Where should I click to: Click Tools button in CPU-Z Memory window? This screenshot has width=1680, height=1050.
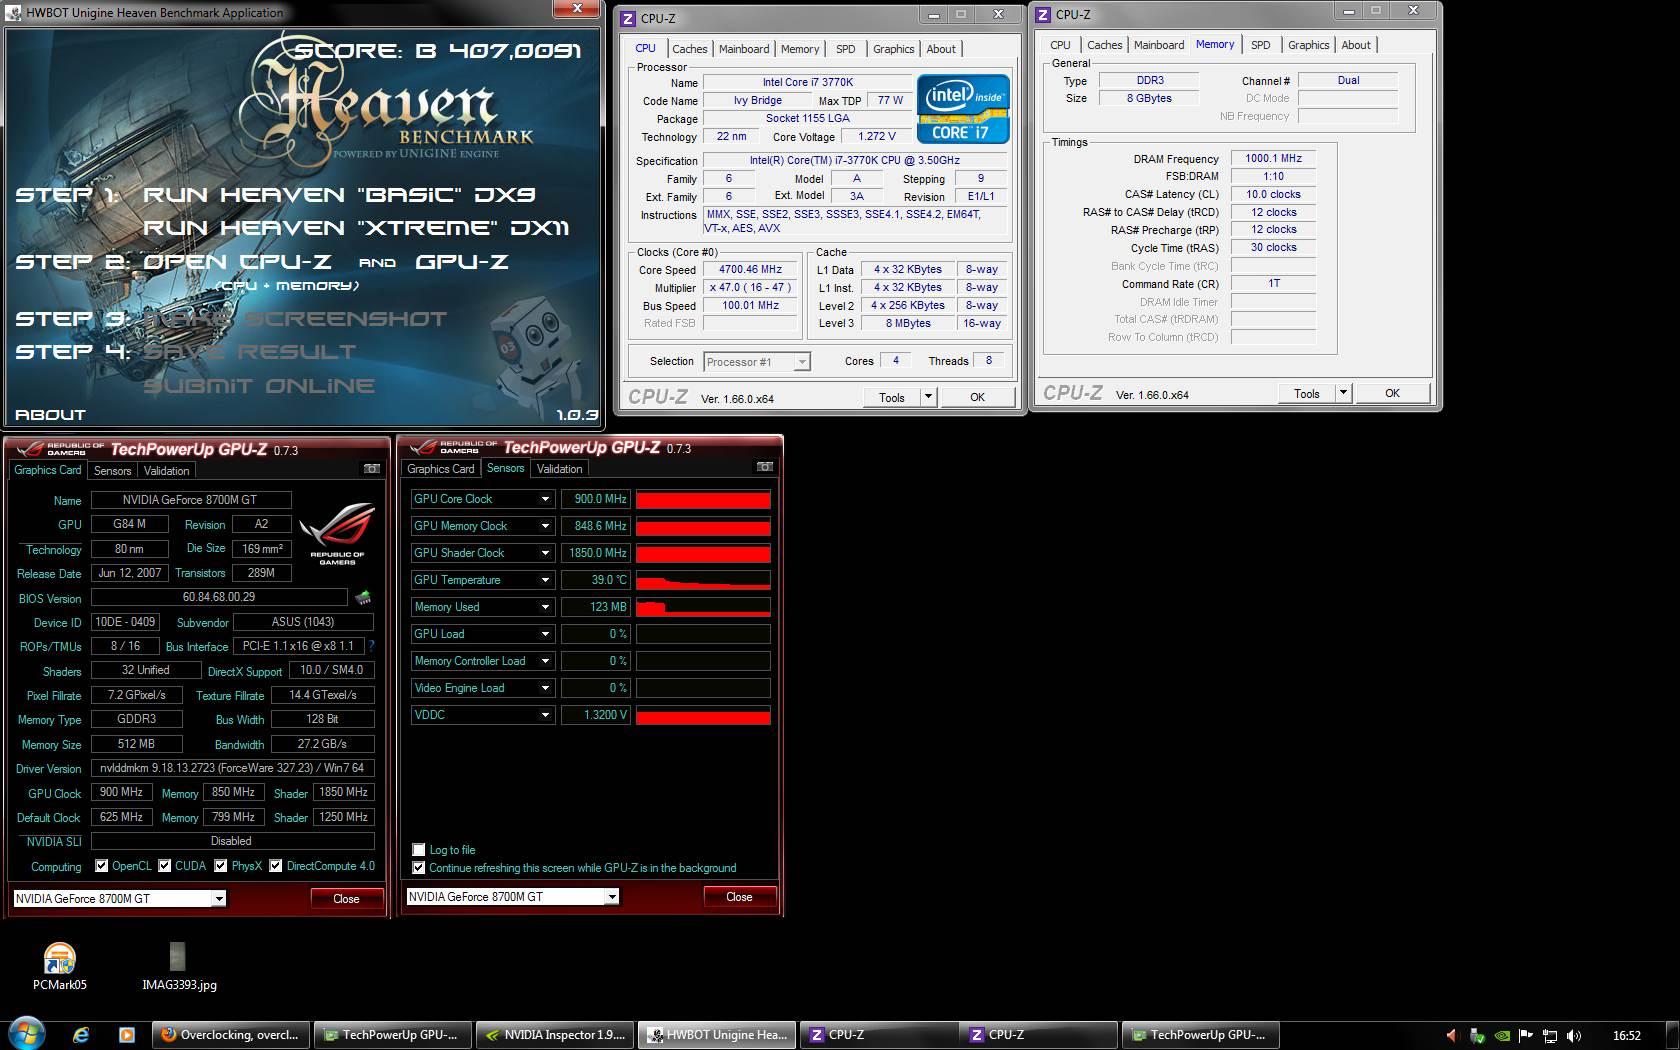point(1306,393)
